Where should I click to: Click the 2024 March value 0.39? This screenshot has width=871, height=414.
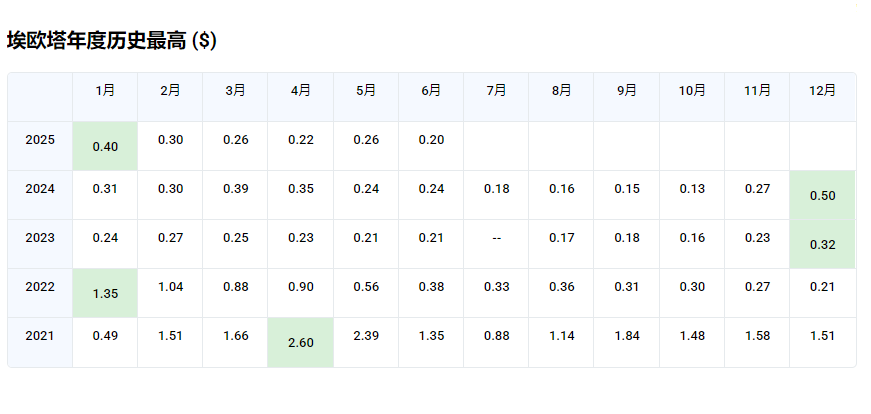236,189
